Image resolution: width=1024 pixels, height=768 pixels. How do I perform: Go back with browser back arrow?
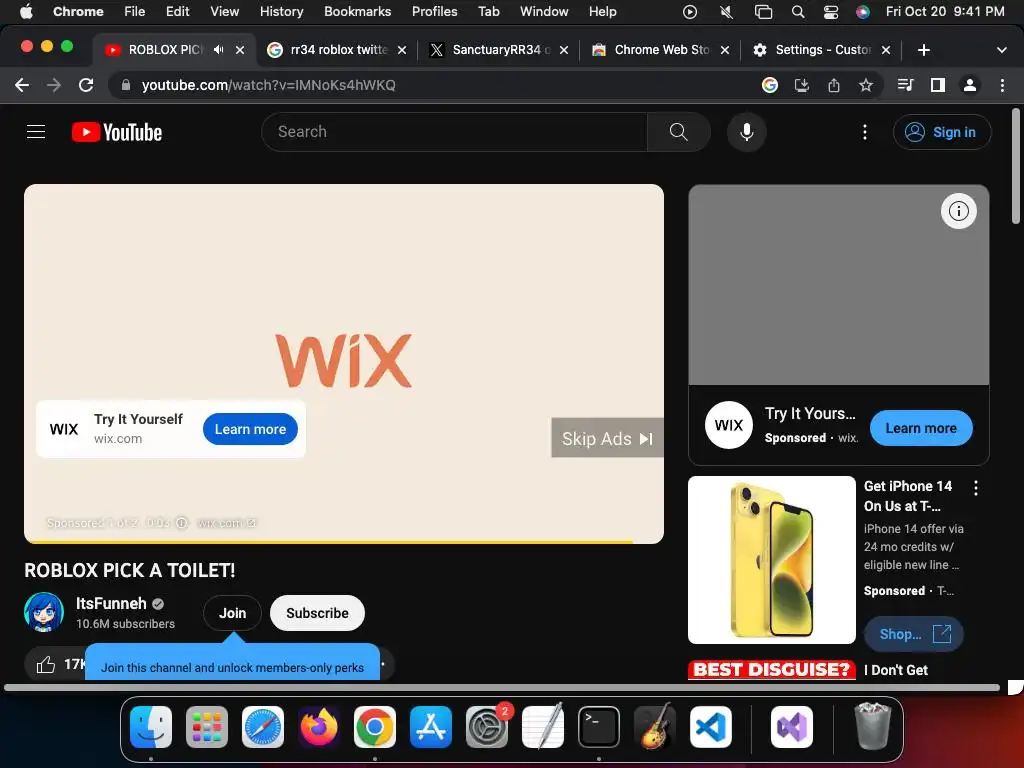tap(22, 85)
